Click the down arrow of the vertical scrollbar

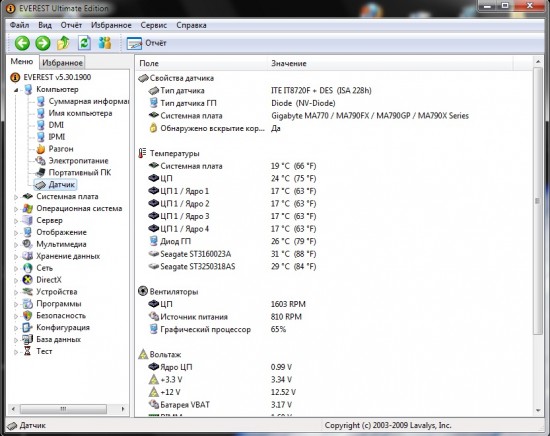[x=538, y=411]
